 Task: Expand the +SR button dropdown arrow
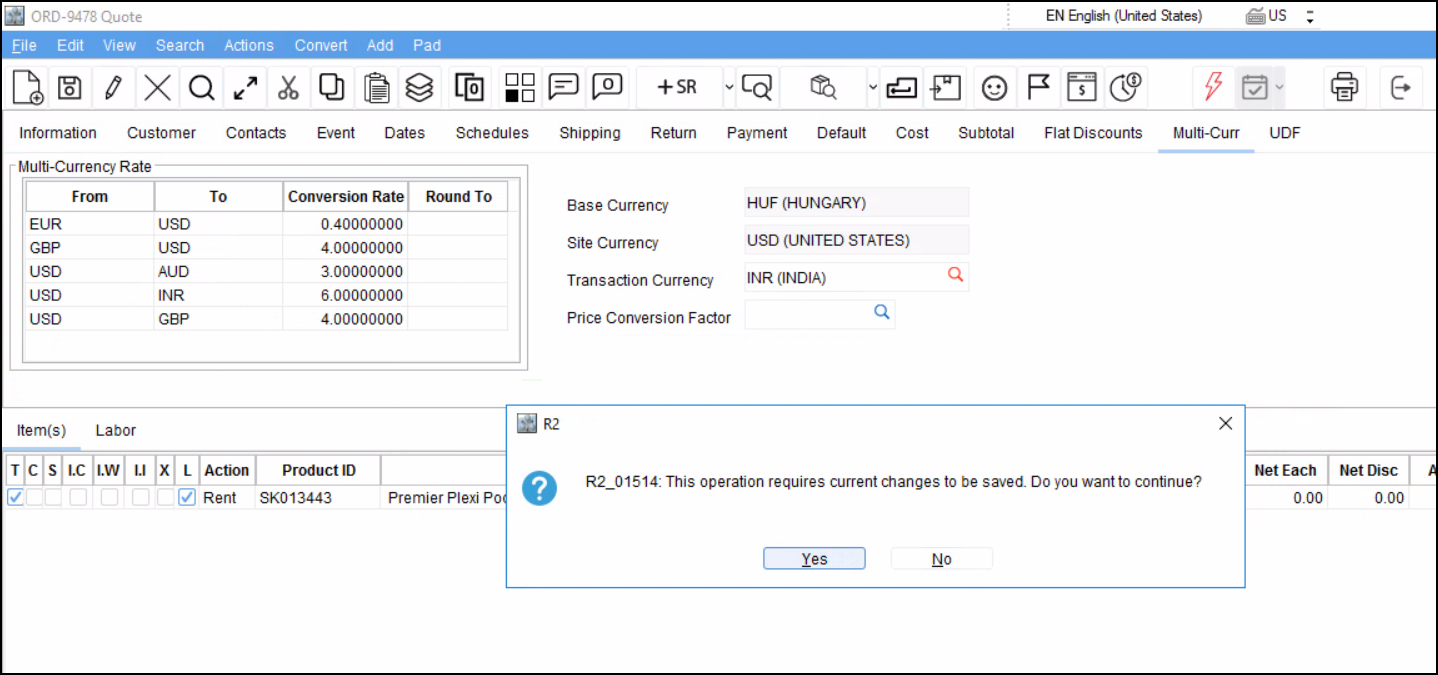[729, 88]
